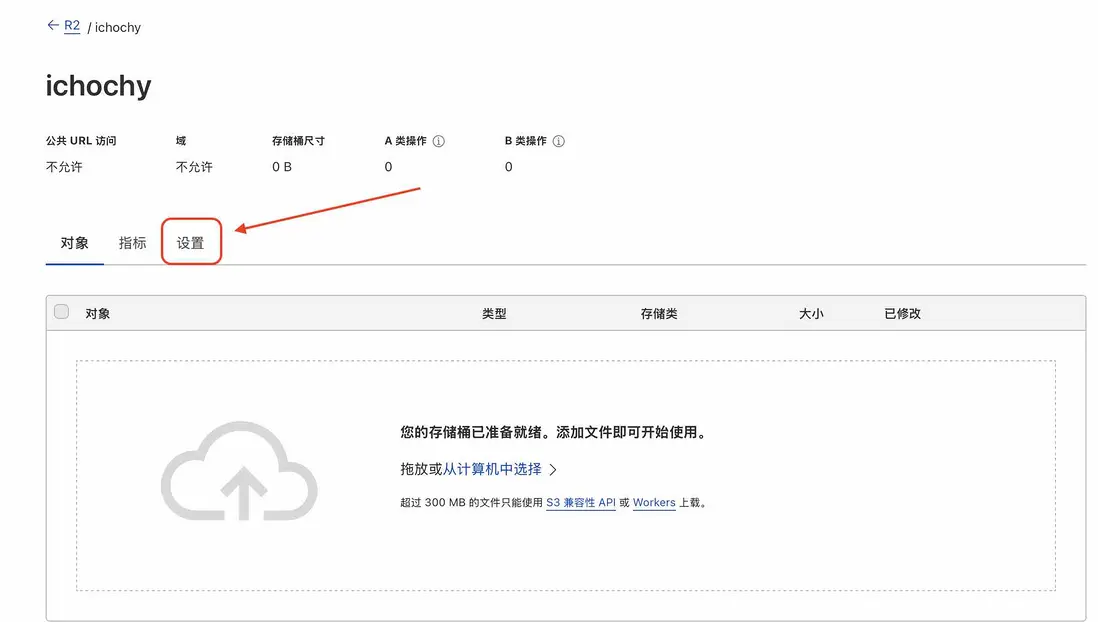This screenshot has width=1098, height=622.
Task: Open the 设置 (Settings) tab
Action: click(190, 241)
